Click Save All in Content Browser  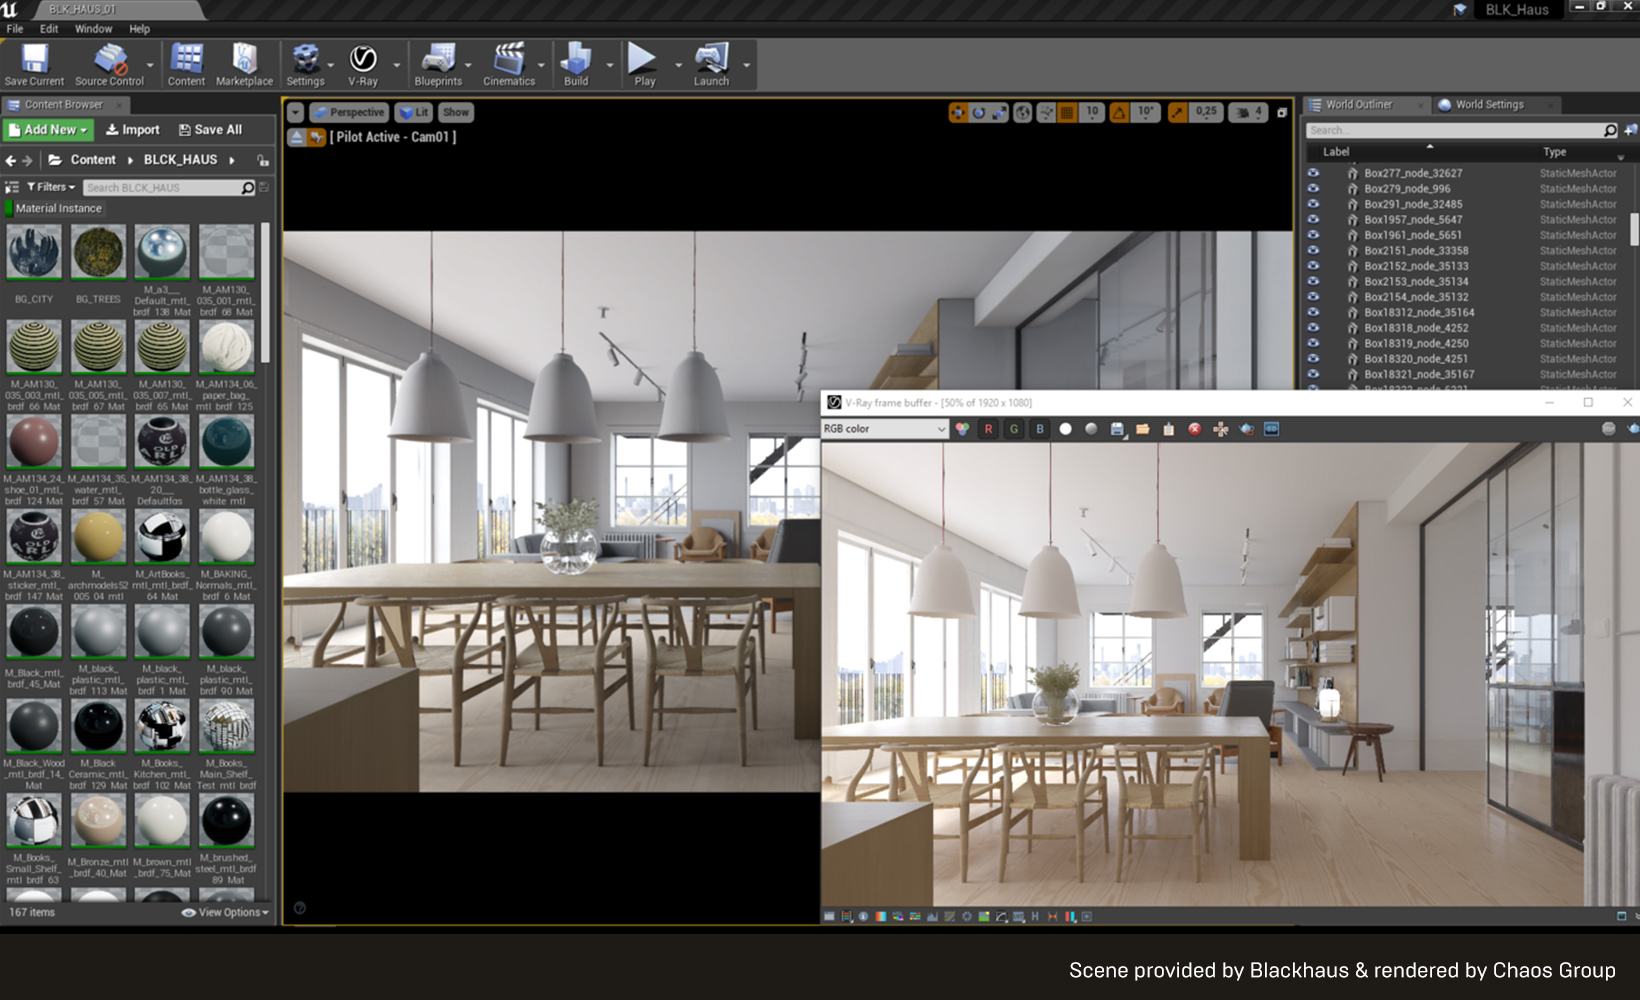point(210,130)
